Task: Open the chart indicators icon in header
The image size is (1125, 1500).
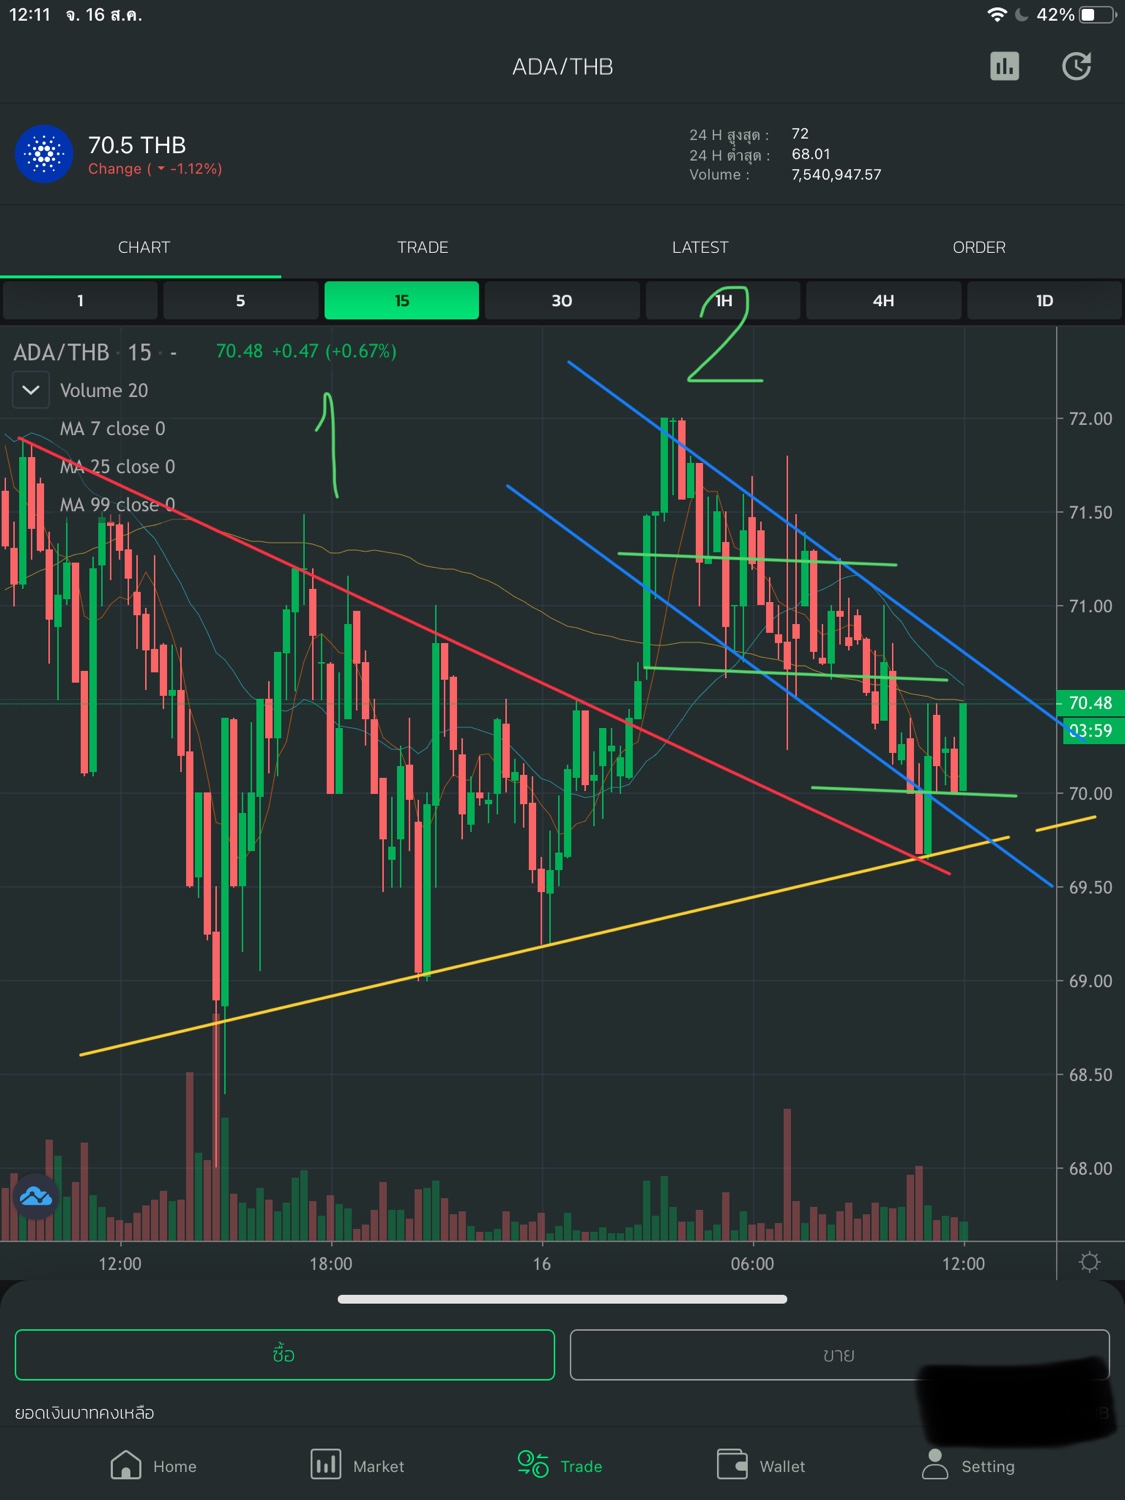Action: point(1004,67)
